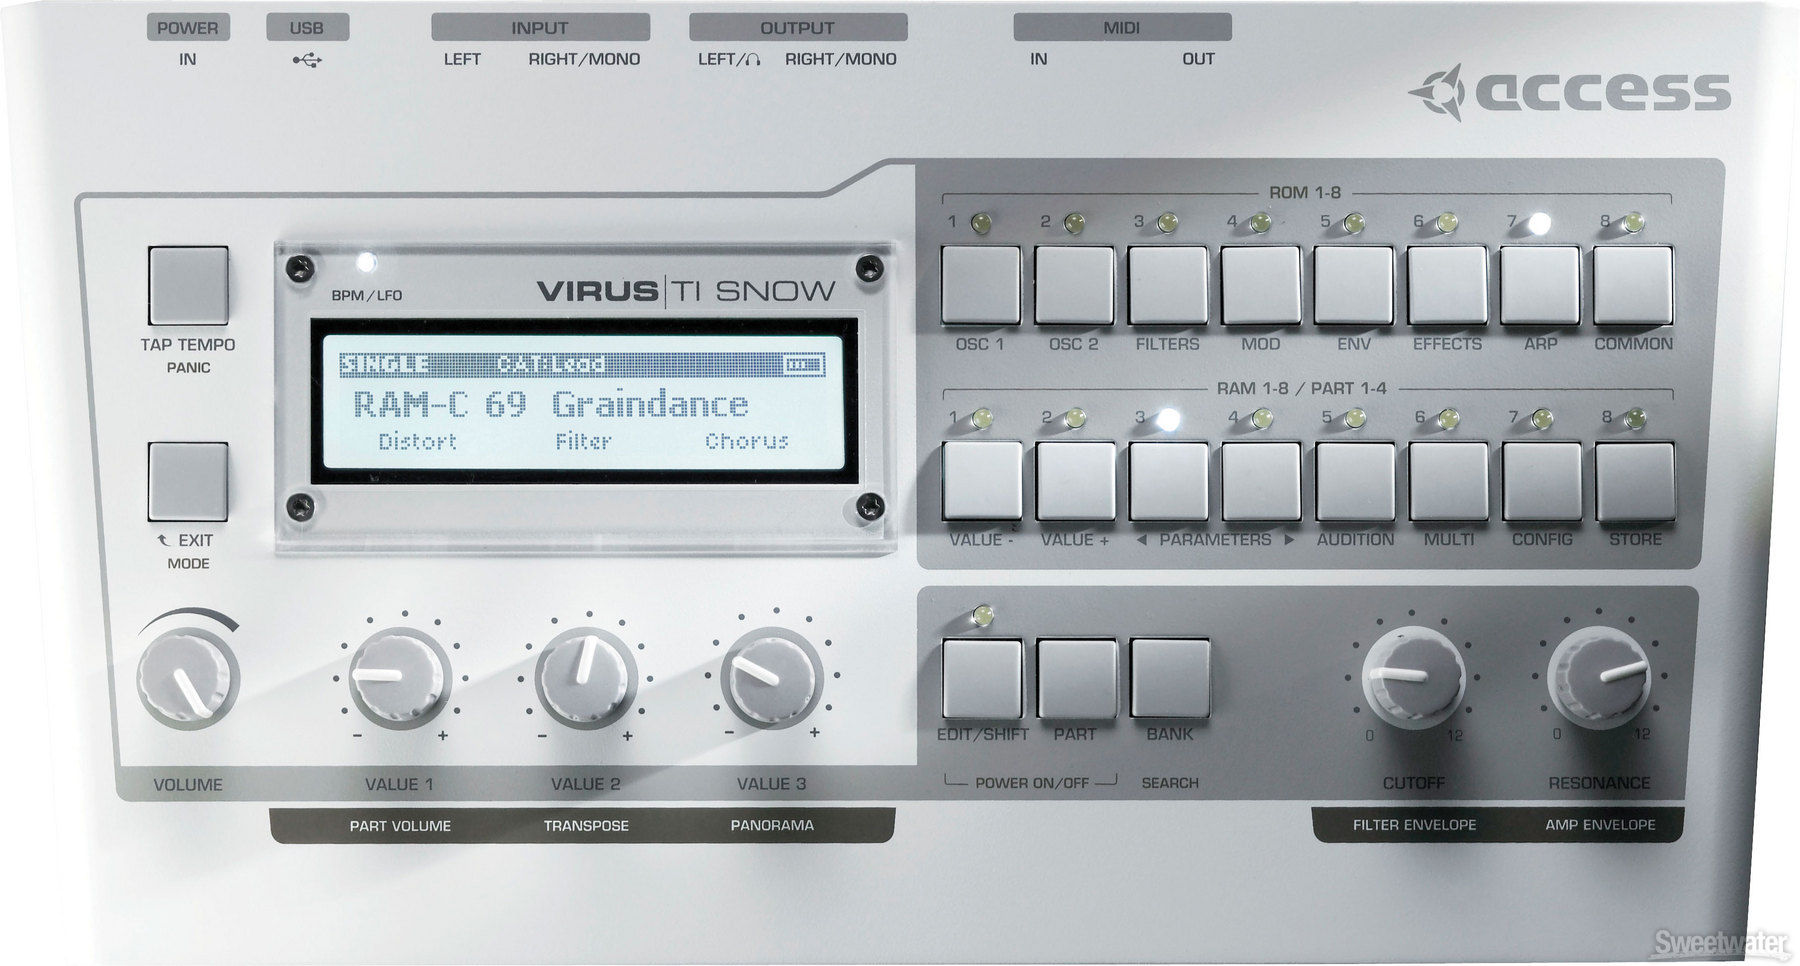Click the ROM 8 LED above COMMON
Screen dimensions: 1800x966
pyautogui.click(x=1634, y=222)
